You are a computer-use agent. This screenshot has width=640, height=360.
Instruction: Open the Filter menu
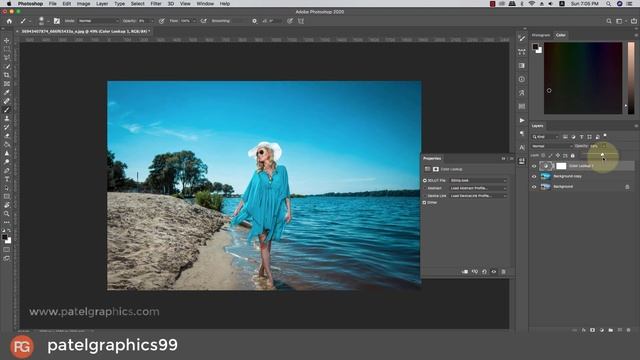click(156, 4)
